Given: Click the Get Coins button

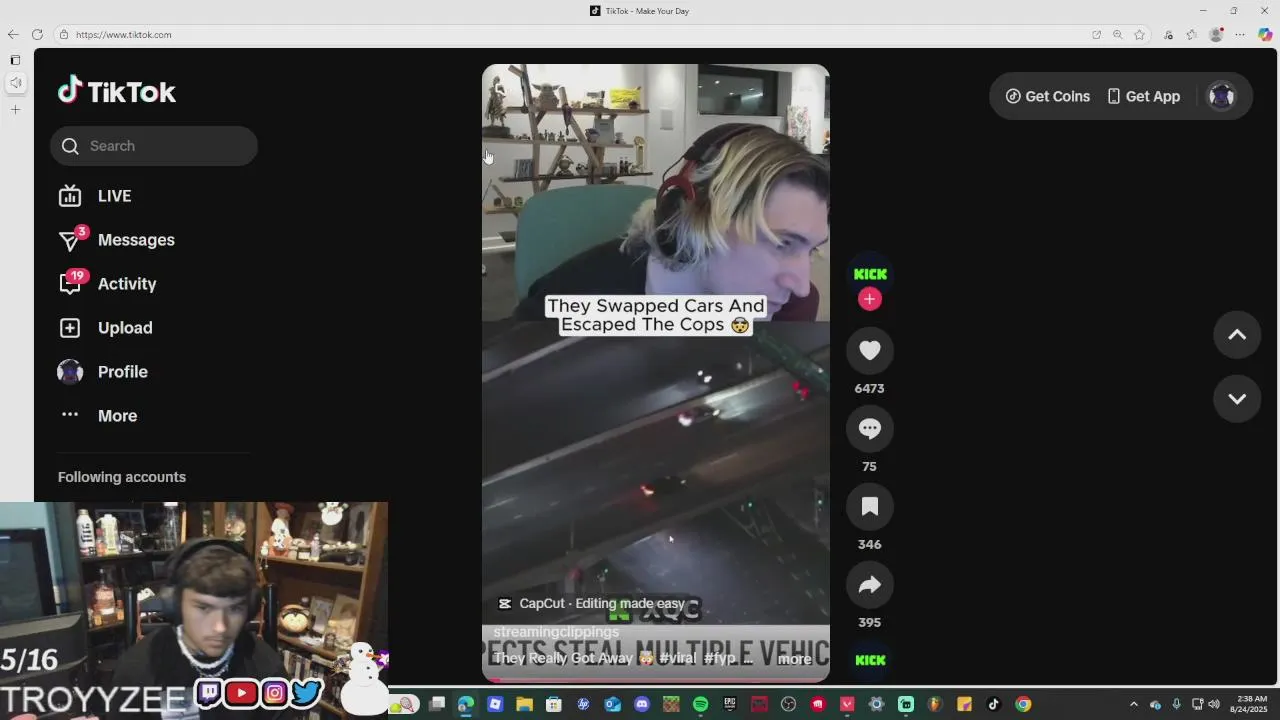Looking at the screenshot, I should coord(1048,96).
